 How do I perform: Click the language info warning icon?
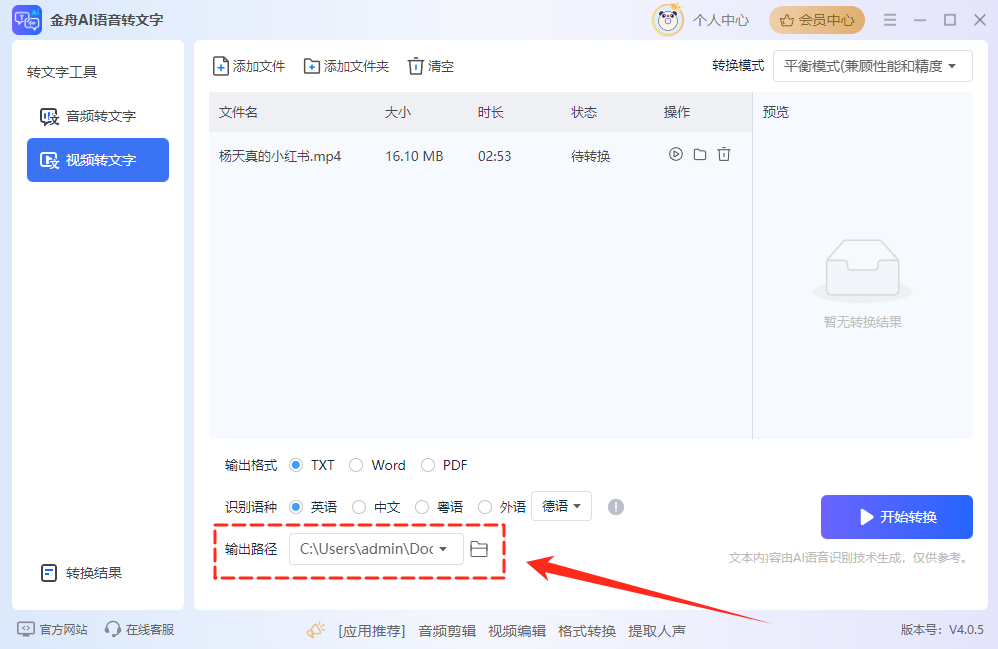pyautogui.click(x=616, y=507)
